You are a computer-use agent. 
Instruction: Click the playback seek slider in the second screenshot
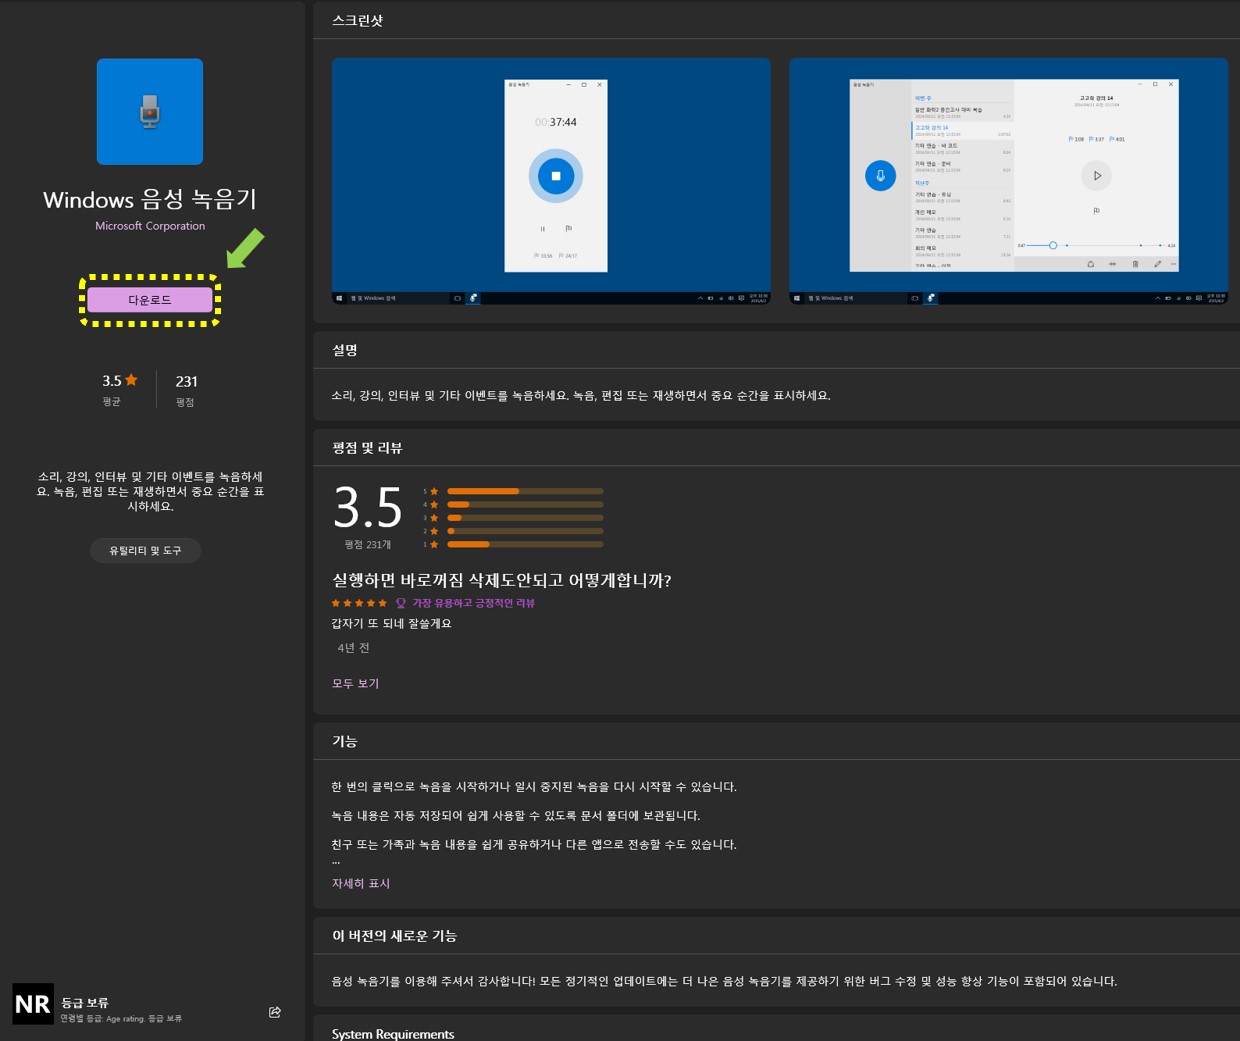[x=1052, y=244]
